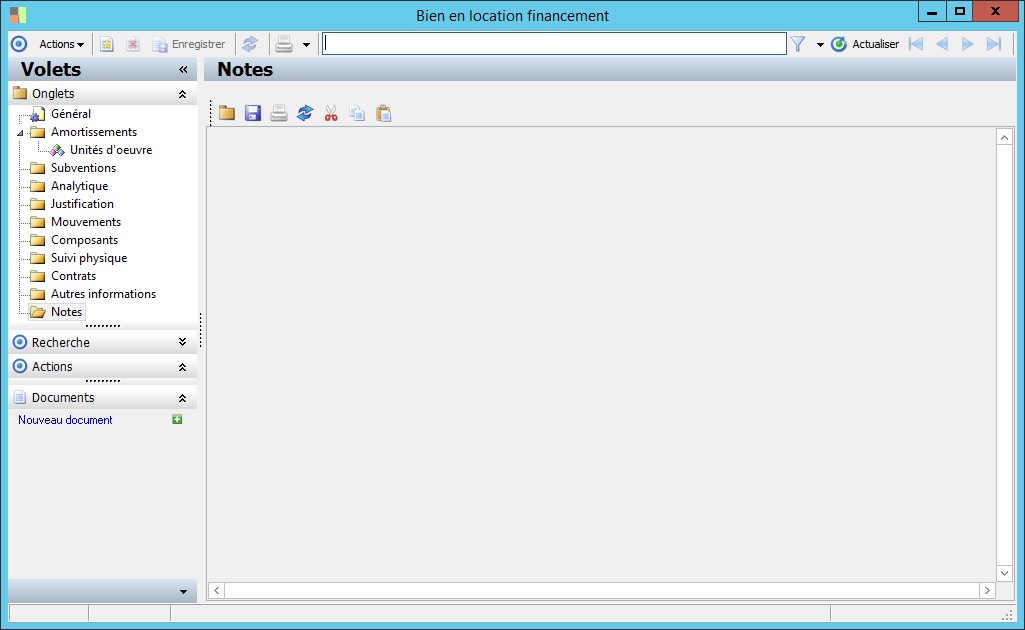Go to first record navigation icon
1025x630 pixels.
(916, 44)
